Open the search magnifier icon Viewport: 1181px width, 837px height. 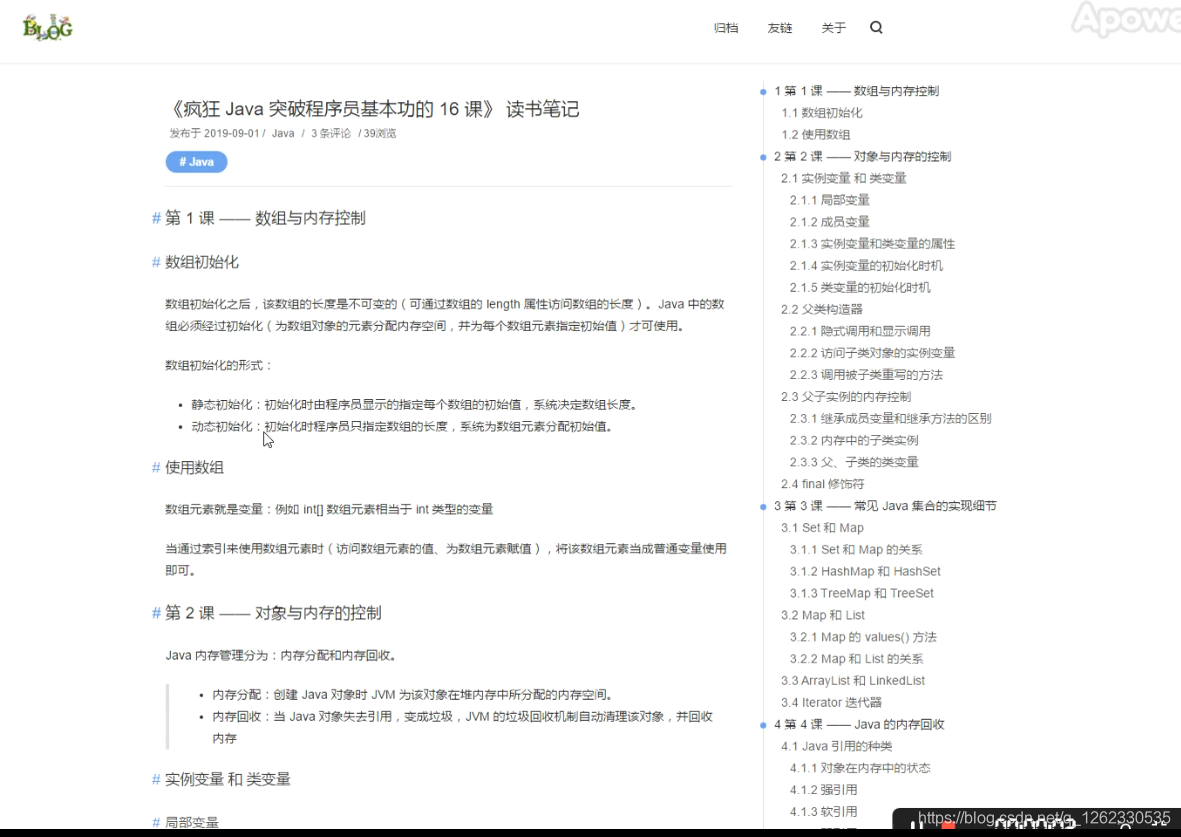pos(876,28)
